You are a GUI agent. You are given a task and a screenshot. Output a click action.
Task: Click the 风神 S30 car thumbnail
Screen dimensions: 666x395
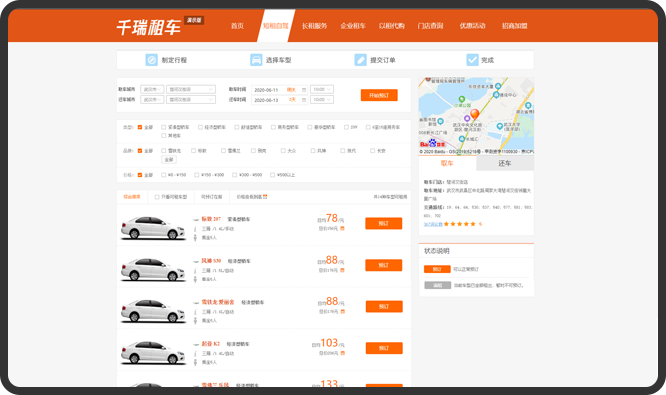coord(153,269)
